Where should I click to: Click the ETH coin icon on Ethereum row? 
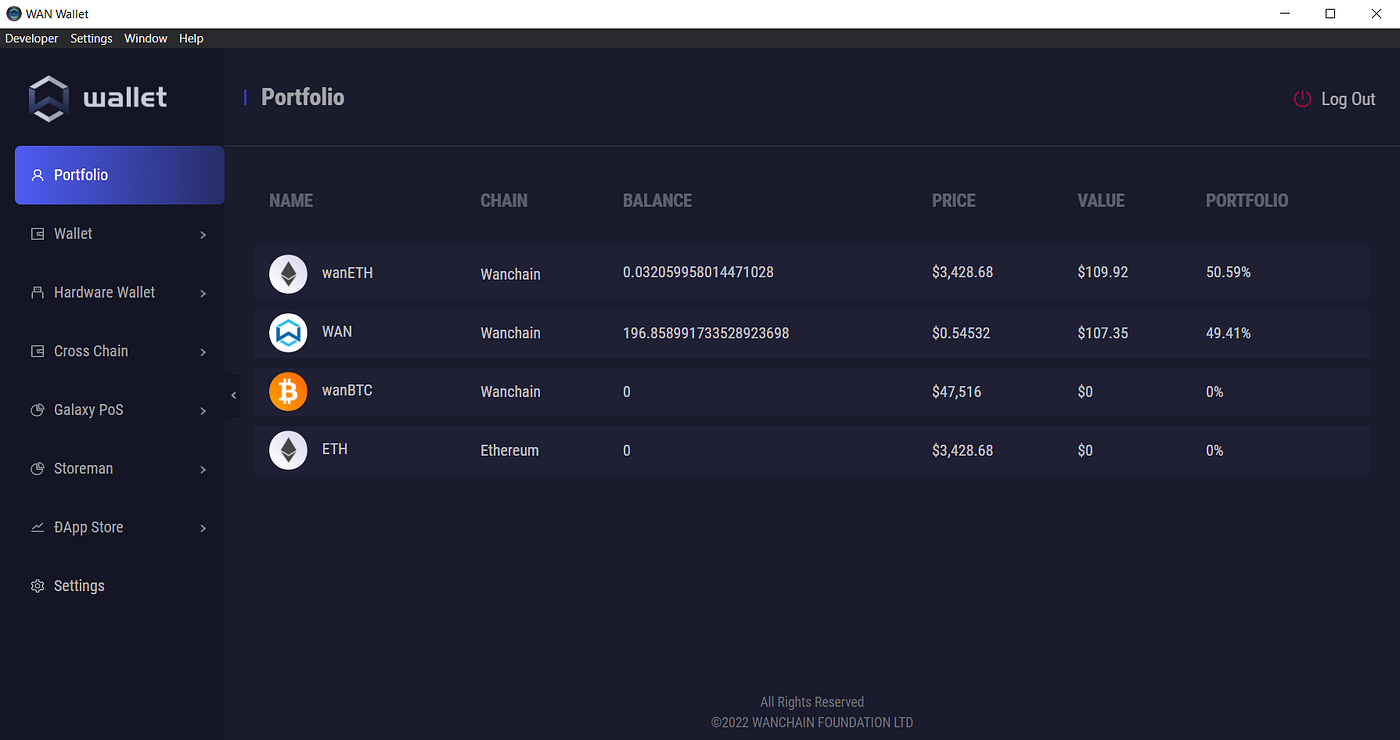point(288,450)
